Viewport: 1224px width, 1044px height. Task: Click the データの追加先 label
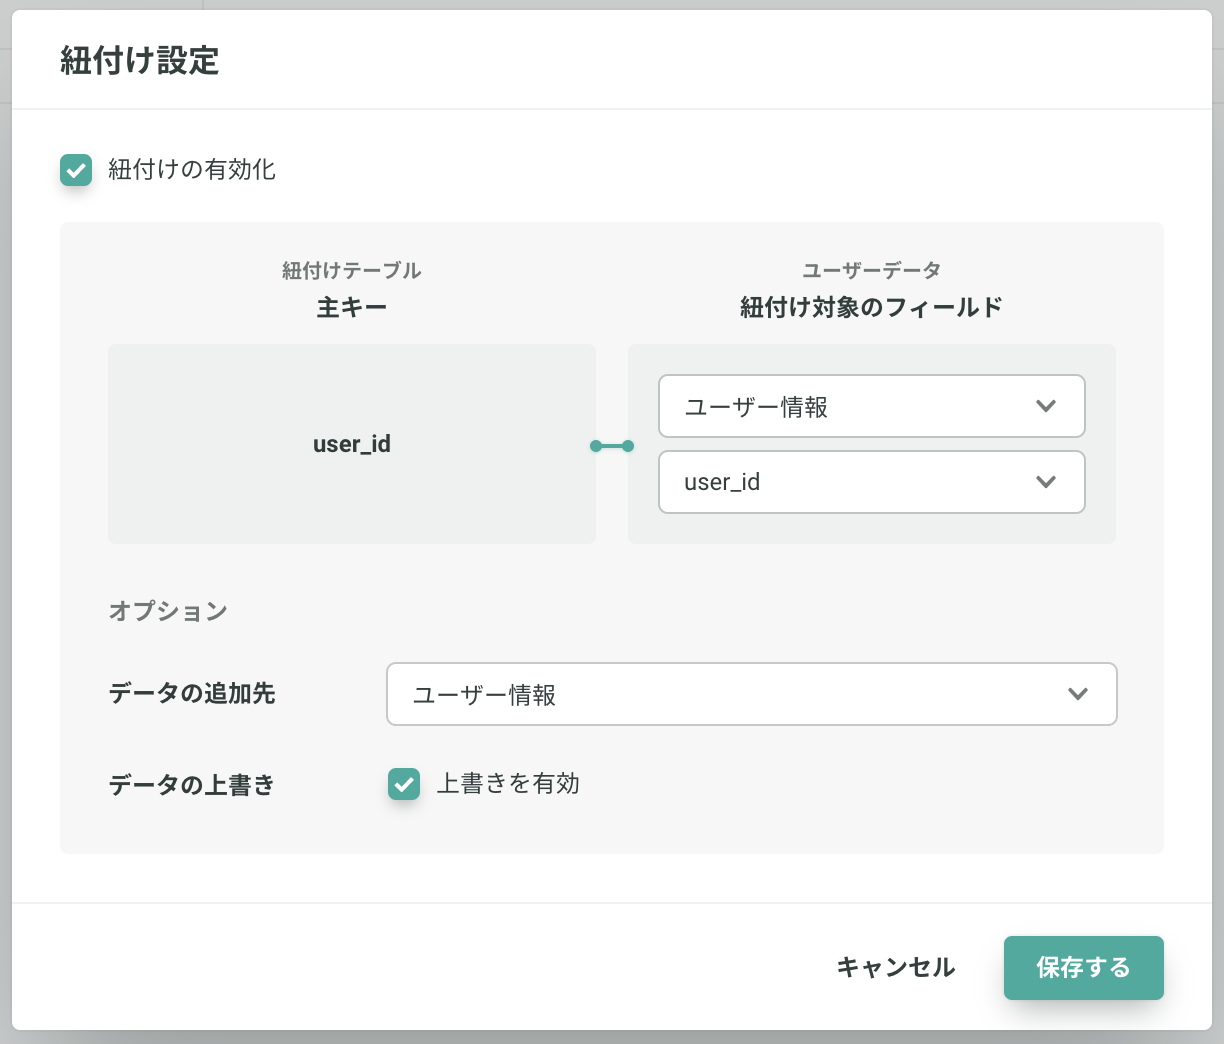(192, 693)
